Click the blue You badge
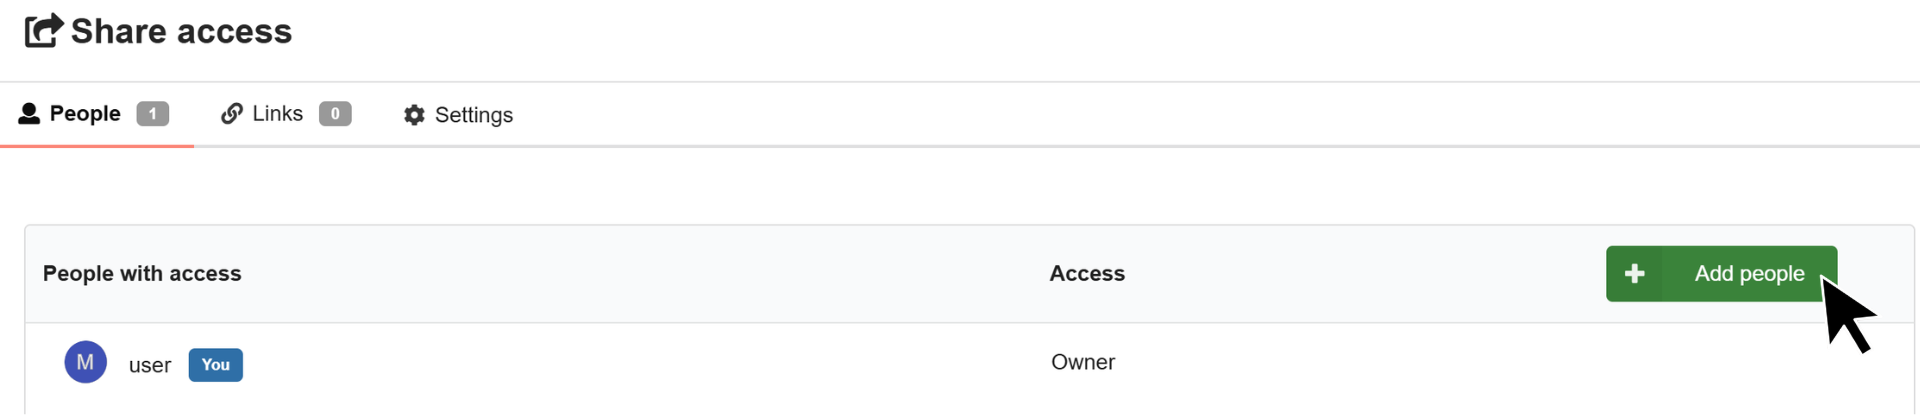 click(216, 365)
